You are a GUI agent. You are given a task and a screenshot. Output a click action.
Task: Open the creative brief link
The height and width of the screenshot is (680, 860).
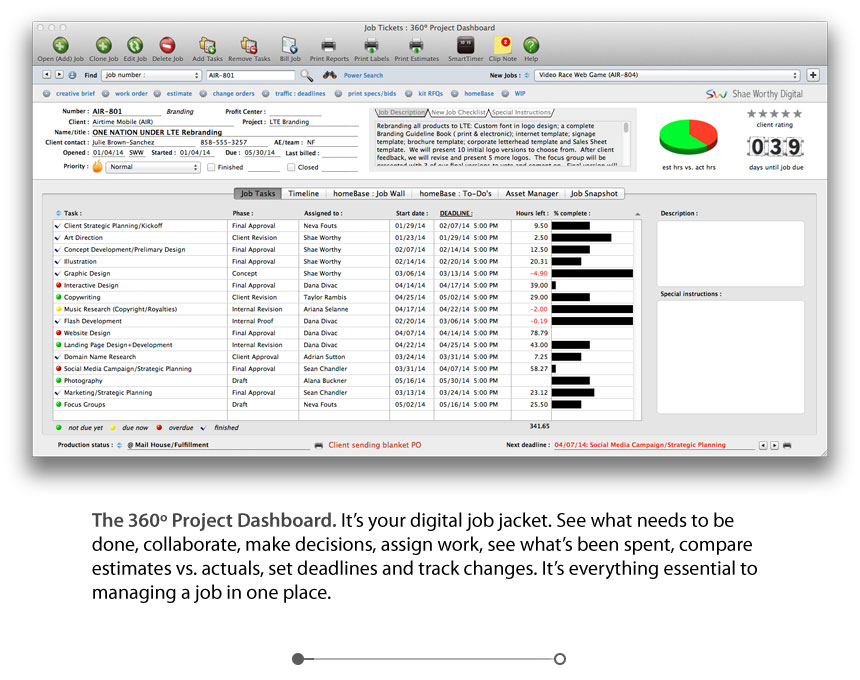[x=74, y=93]
